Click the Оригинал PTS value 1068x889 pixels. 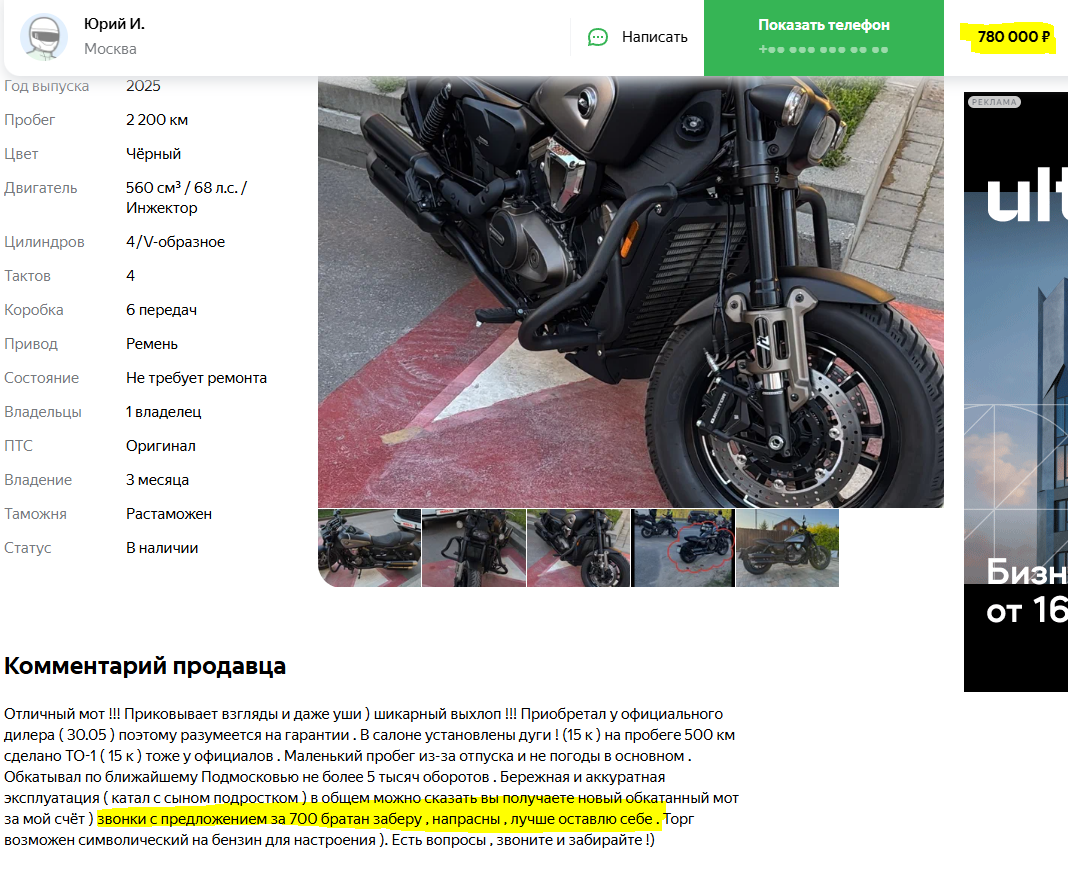(x=161, y=446)
